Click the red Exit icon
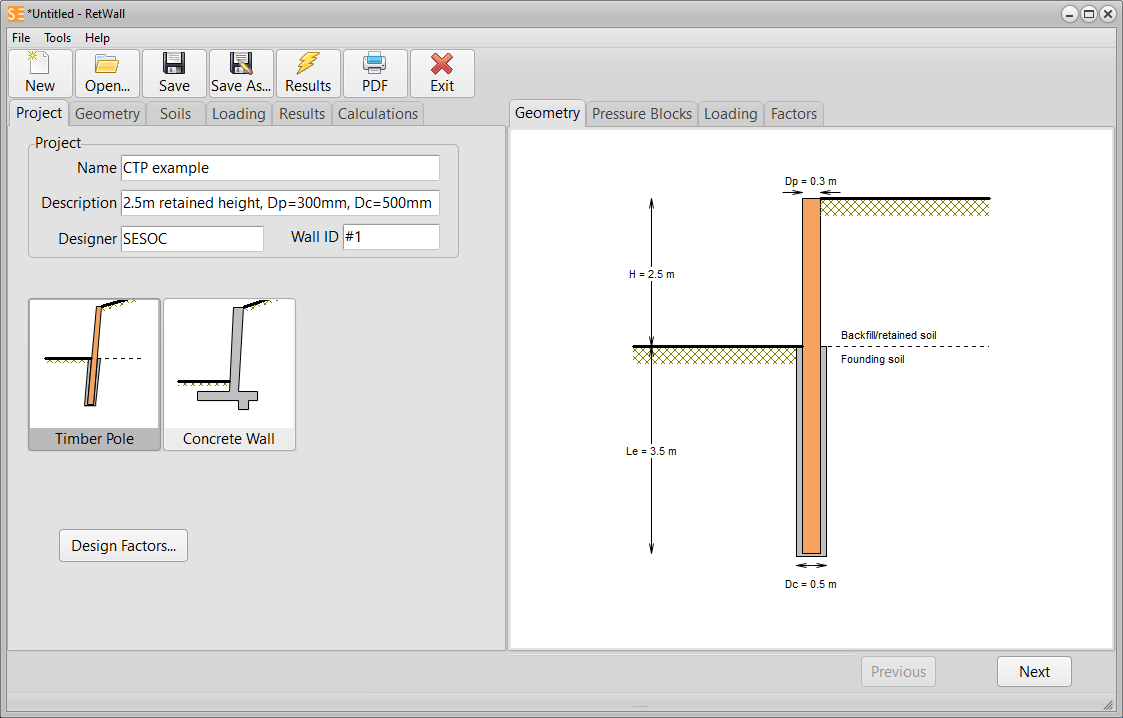1123x718 pixels. click(442, 73)
